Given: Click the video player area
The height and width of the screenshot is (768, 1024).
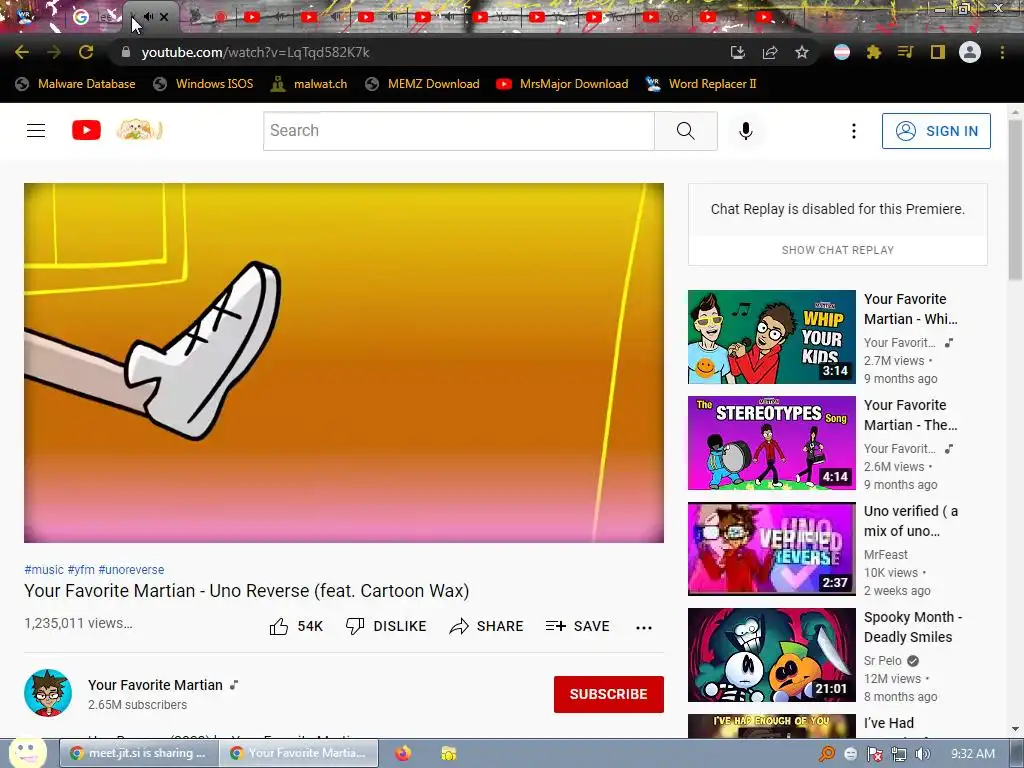Looking at the screenshot, I should click(344, 362).
